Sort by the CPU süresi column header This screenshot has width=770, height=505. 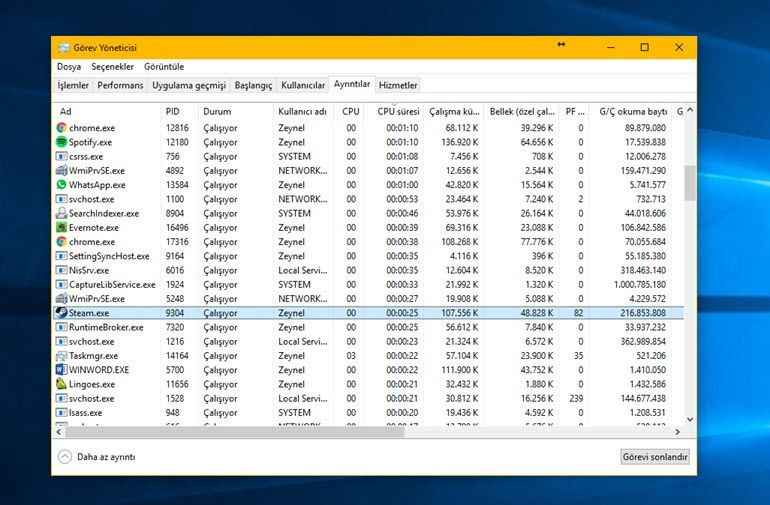coord(398,111)
